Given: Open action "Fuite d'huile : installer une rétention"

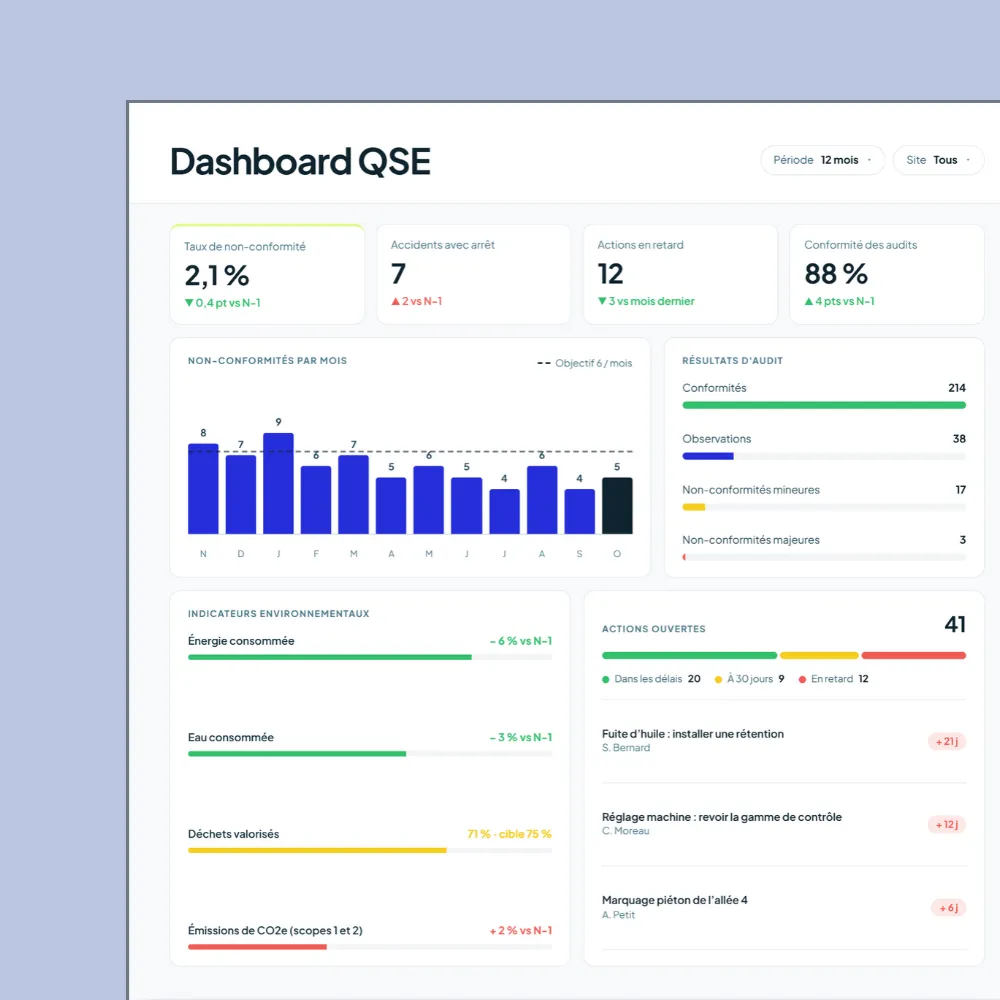Looking at the screenshot, I should click(784, 741).
